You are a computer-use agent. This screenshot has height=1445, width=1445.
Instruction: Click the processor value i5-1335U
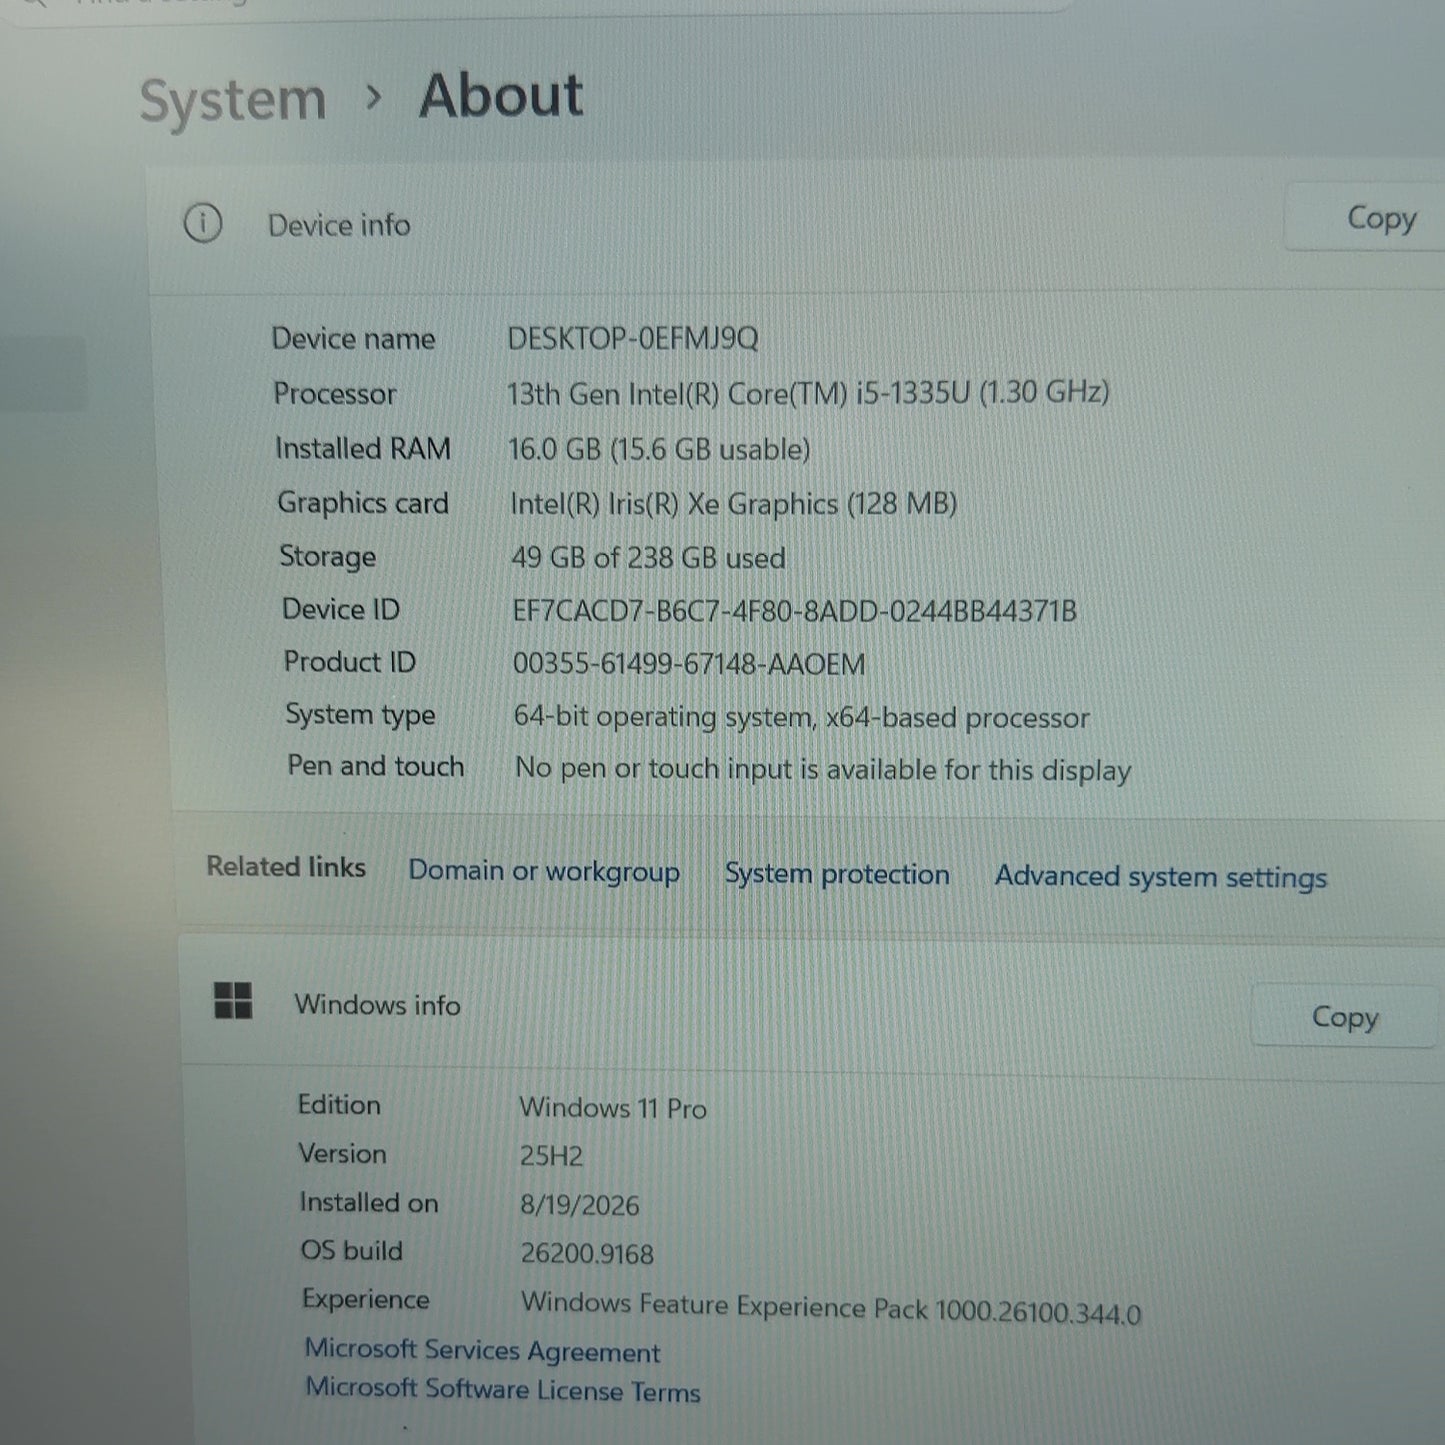coord(808,393)
